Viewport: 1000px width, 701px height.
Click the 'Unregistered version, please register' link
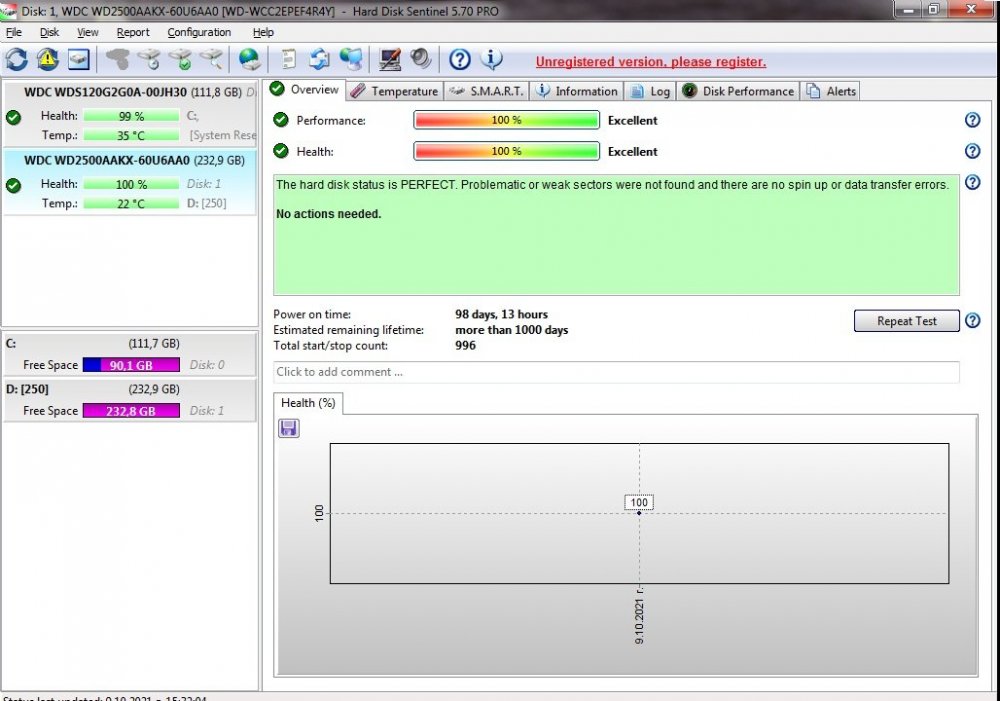(650, 62)
